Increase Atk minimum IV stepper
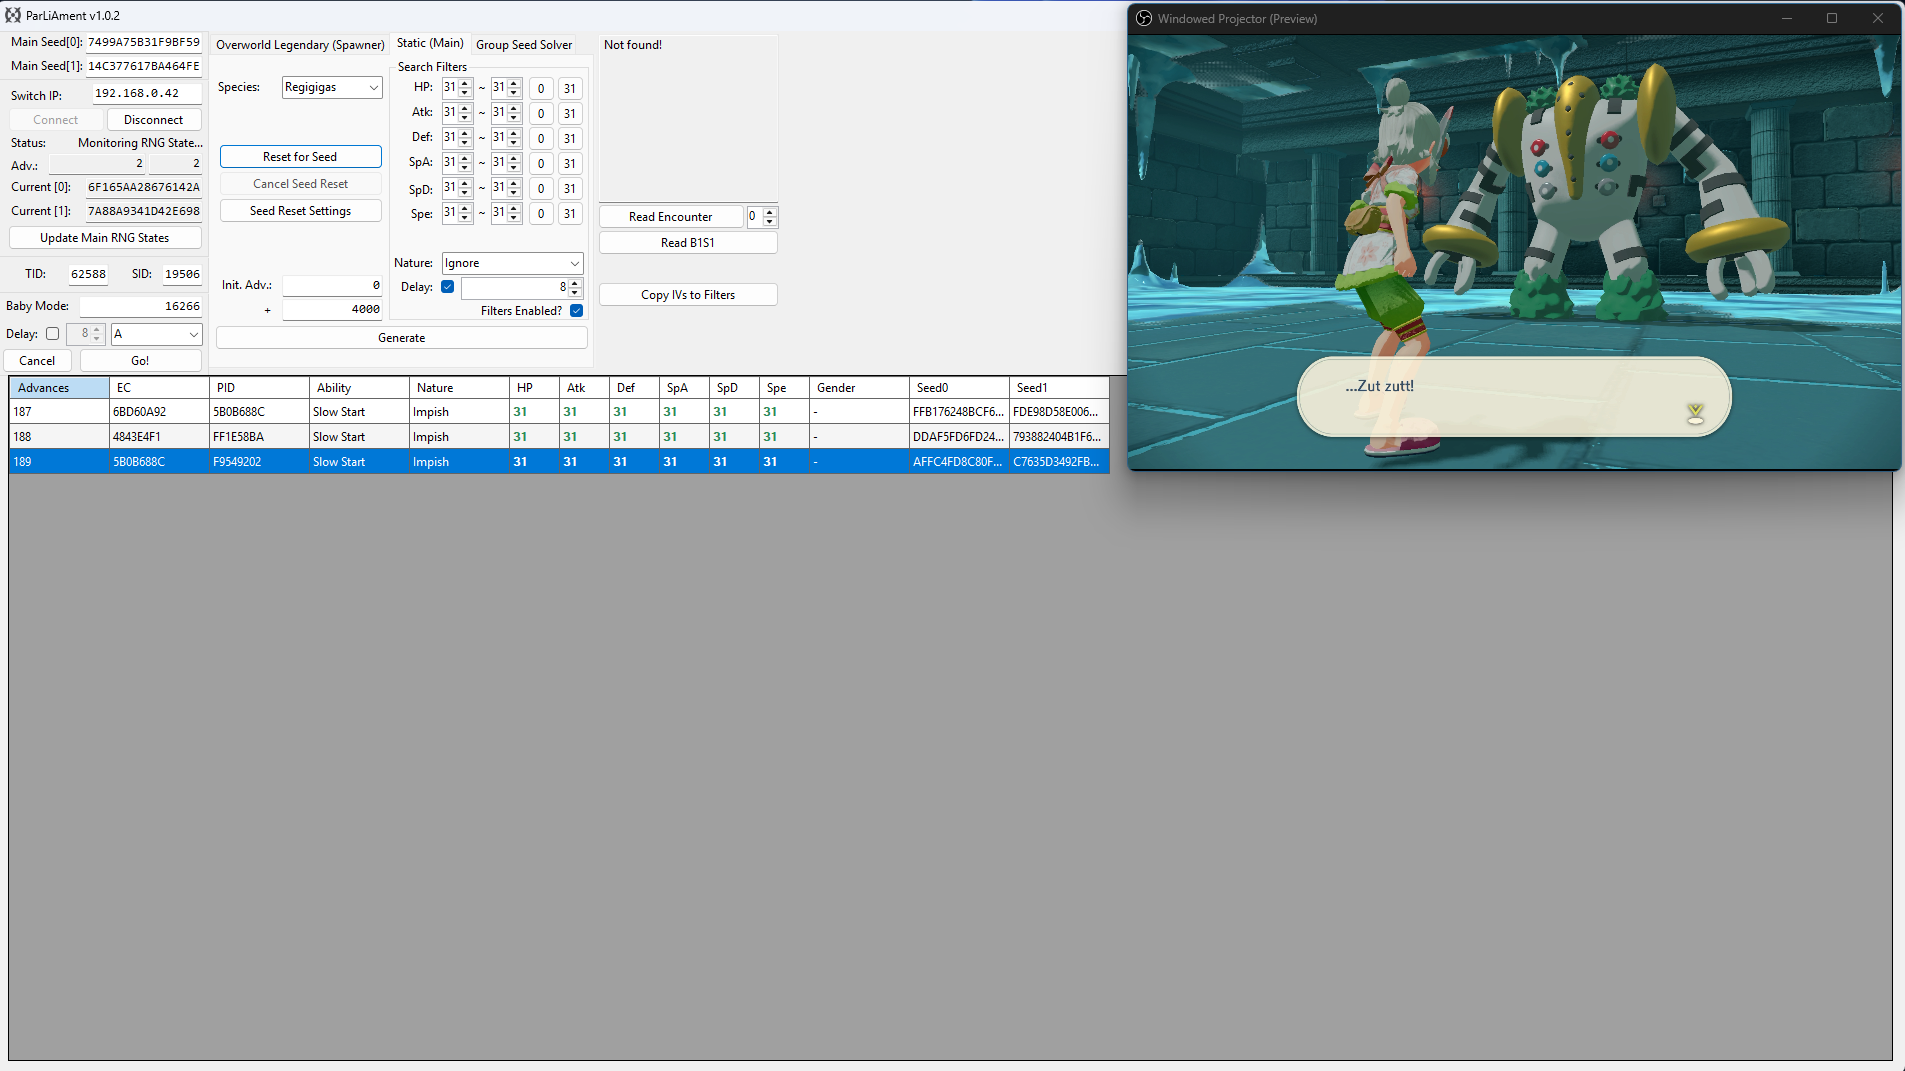 click(465, 109)
